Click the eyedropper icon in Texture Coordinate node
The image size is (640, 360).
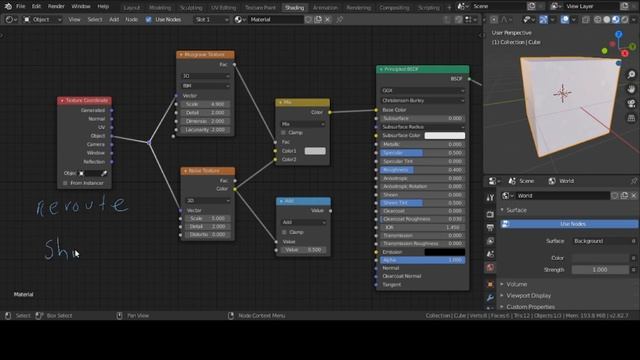click(x=104, y=173)
